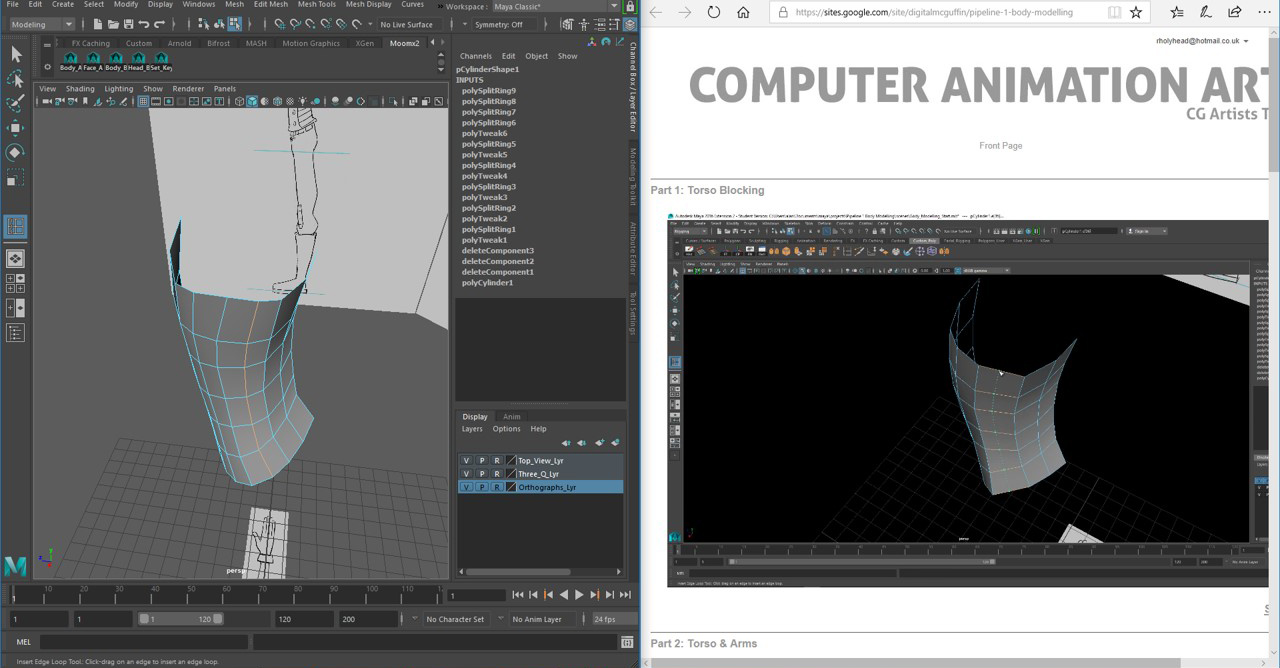The width and height of the screenshot is (1280, 668).
Task: Click the Script Editor icon beside command line
Action: click(x=627, y=642)
